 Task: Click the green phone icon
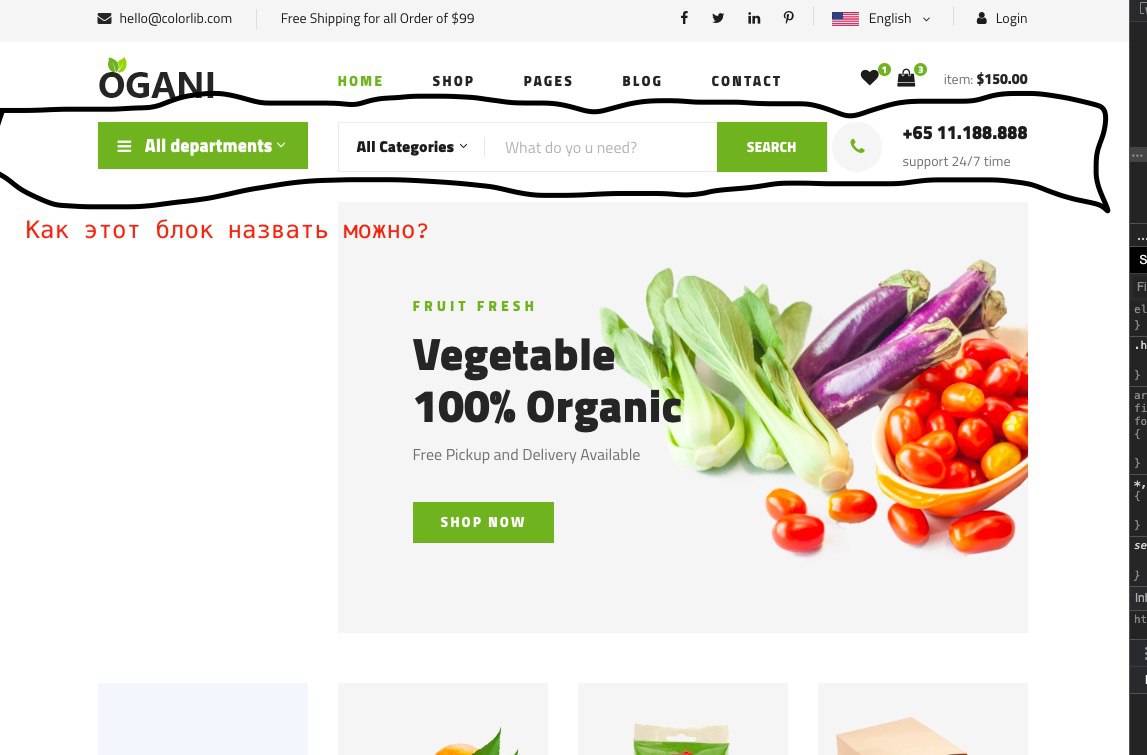click(857, 147)
